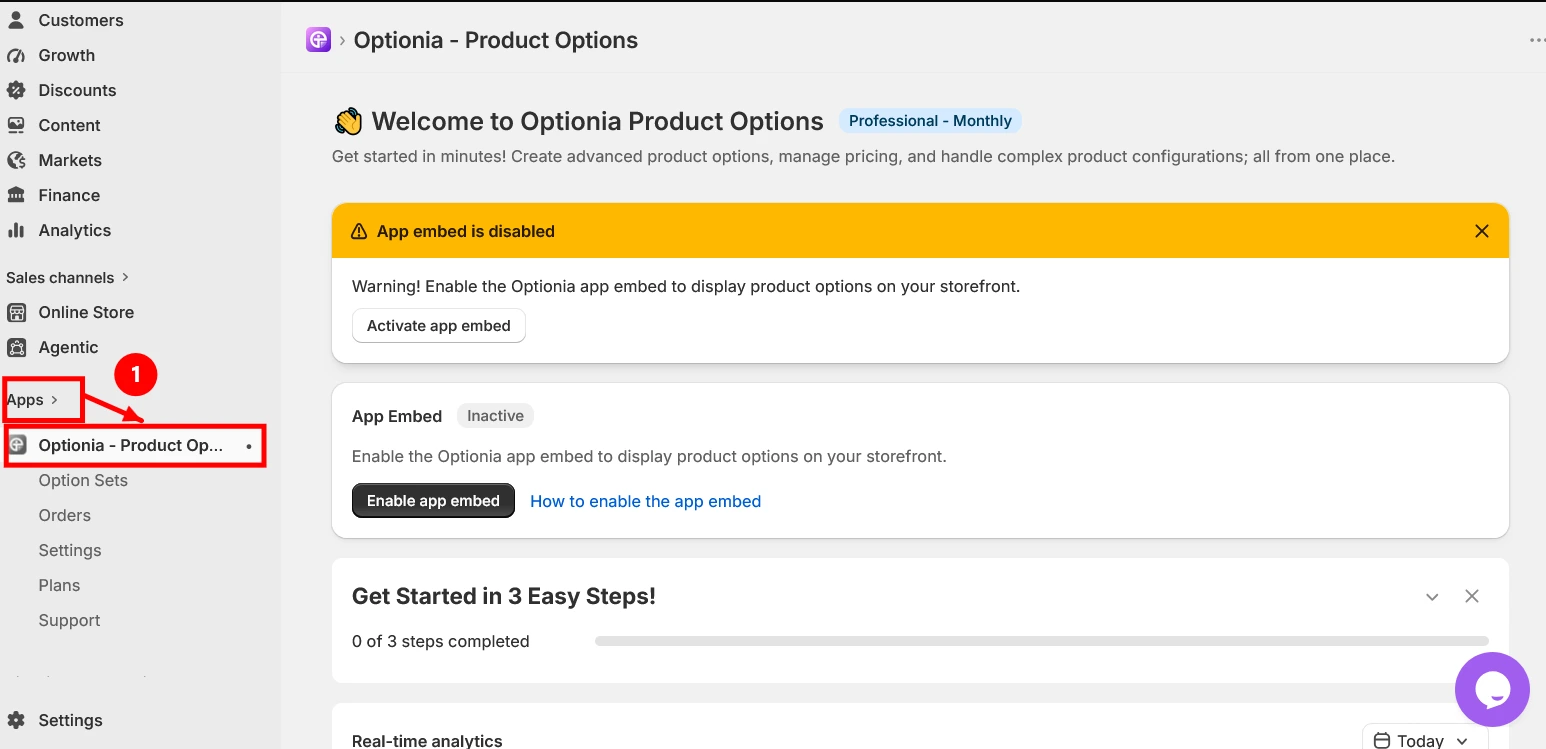
Task: Click the App Embed card title
Action: coord(397,416)
